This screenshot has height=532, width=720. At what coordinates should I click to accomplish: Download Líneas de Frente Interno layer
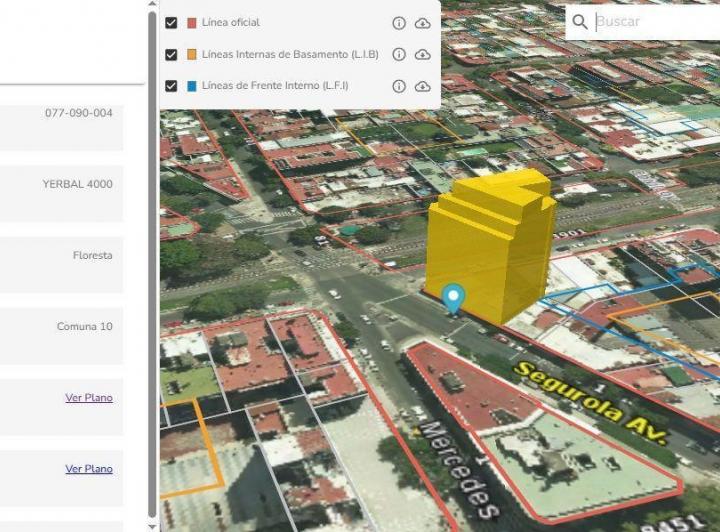pos(422,86)
